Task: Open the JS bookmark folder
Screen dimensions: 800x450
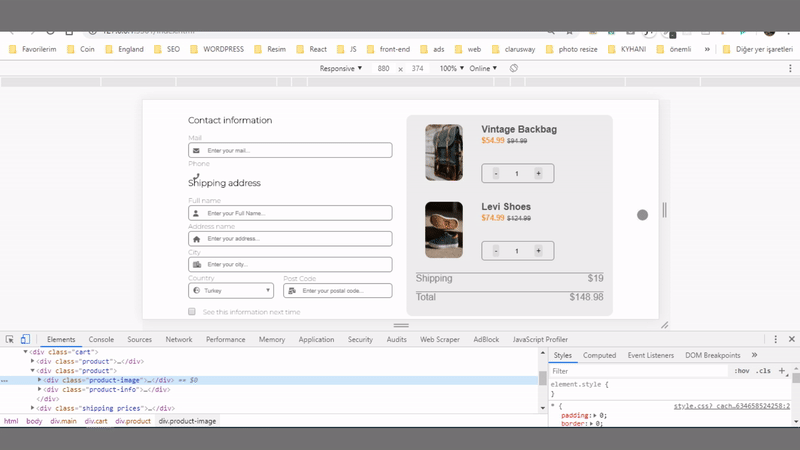Action: [x=347, y=49]
